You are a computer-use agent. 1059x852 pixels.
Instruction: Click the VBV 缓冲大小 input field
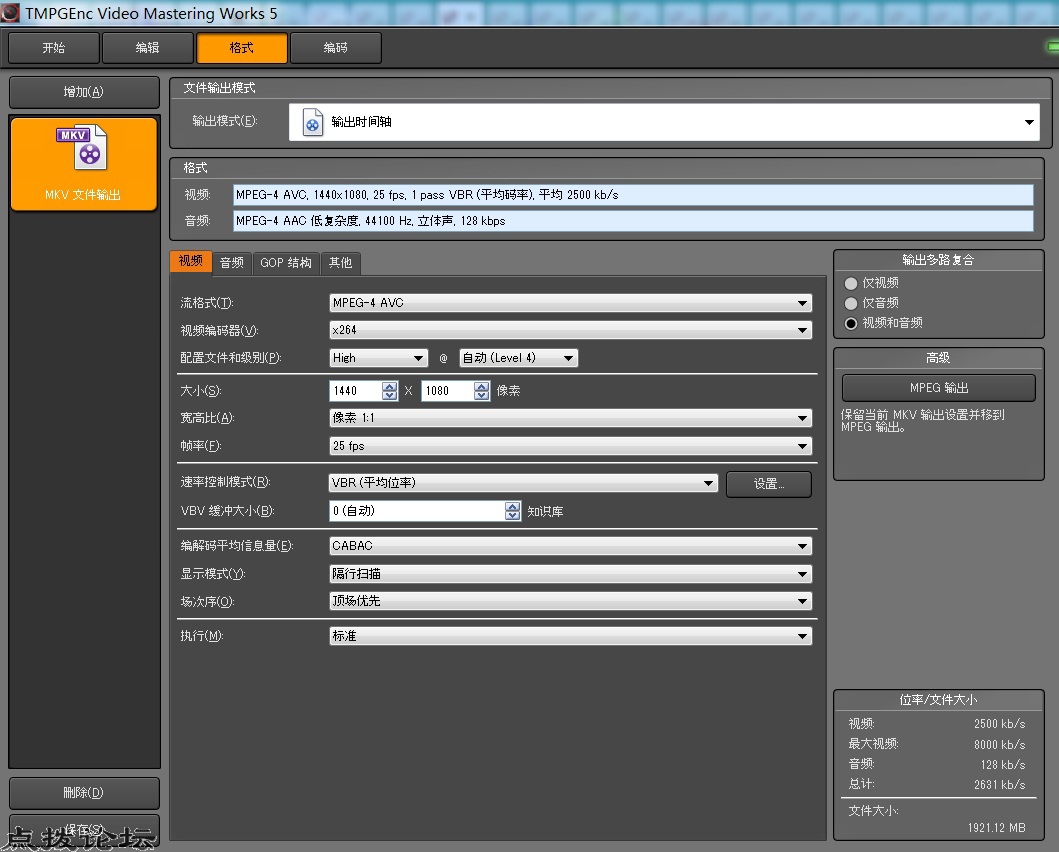(x=417, y=511)
